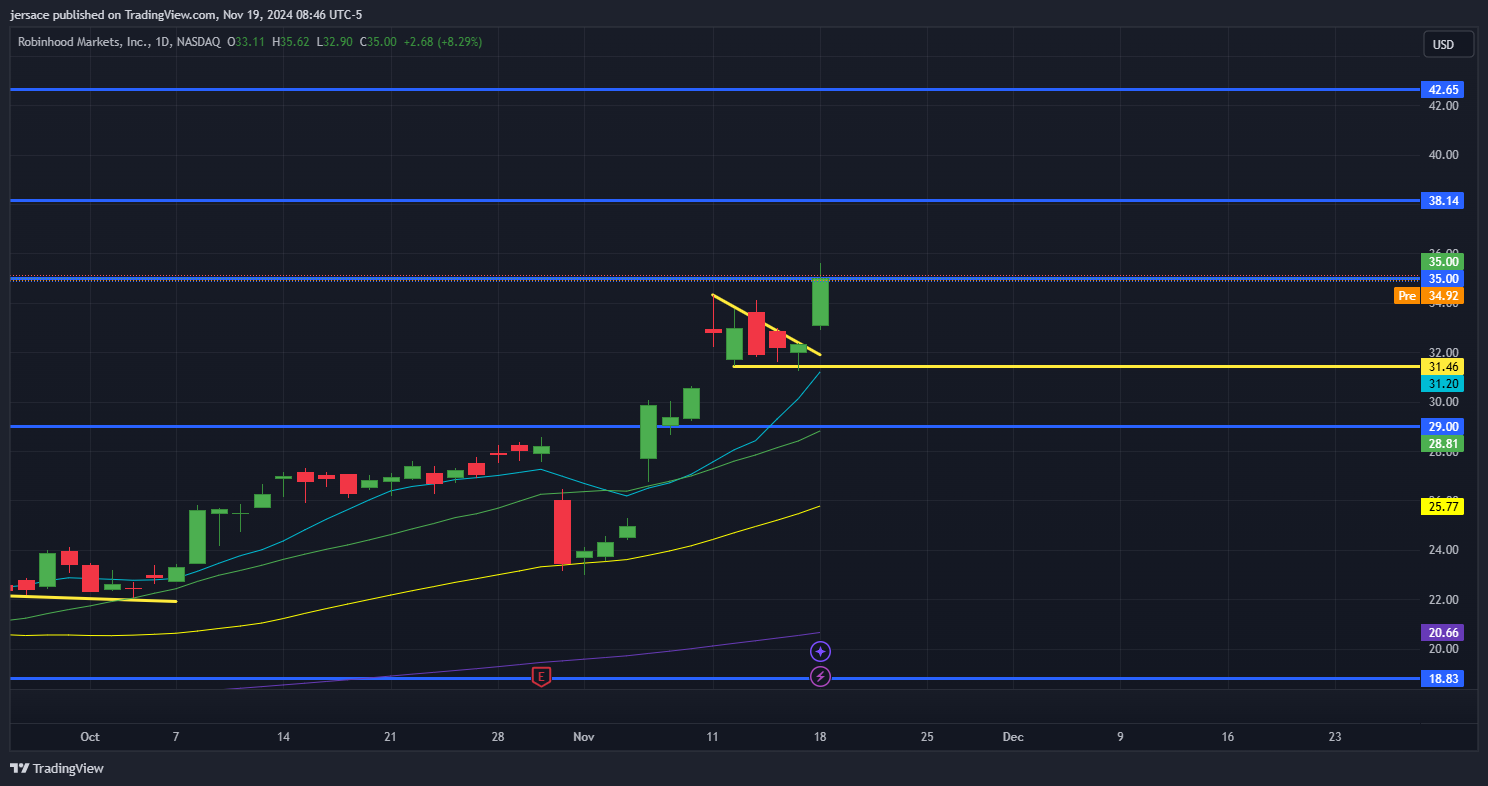Click the purple lightning bolt event icon

(x=820, y=677)
